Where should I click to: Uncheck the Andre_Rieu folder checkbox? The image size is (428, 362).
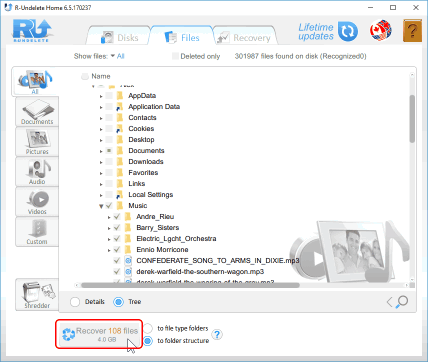point(117,217)
